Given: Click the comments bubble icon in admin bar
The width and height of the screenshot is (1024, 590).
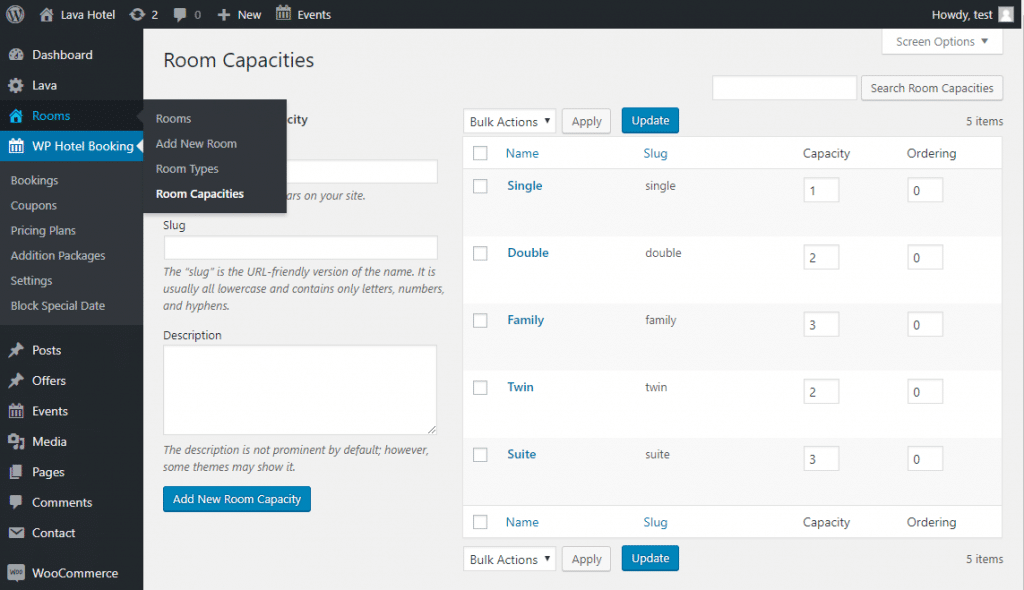Looking at the screenshot, I should tap(179, 14).
